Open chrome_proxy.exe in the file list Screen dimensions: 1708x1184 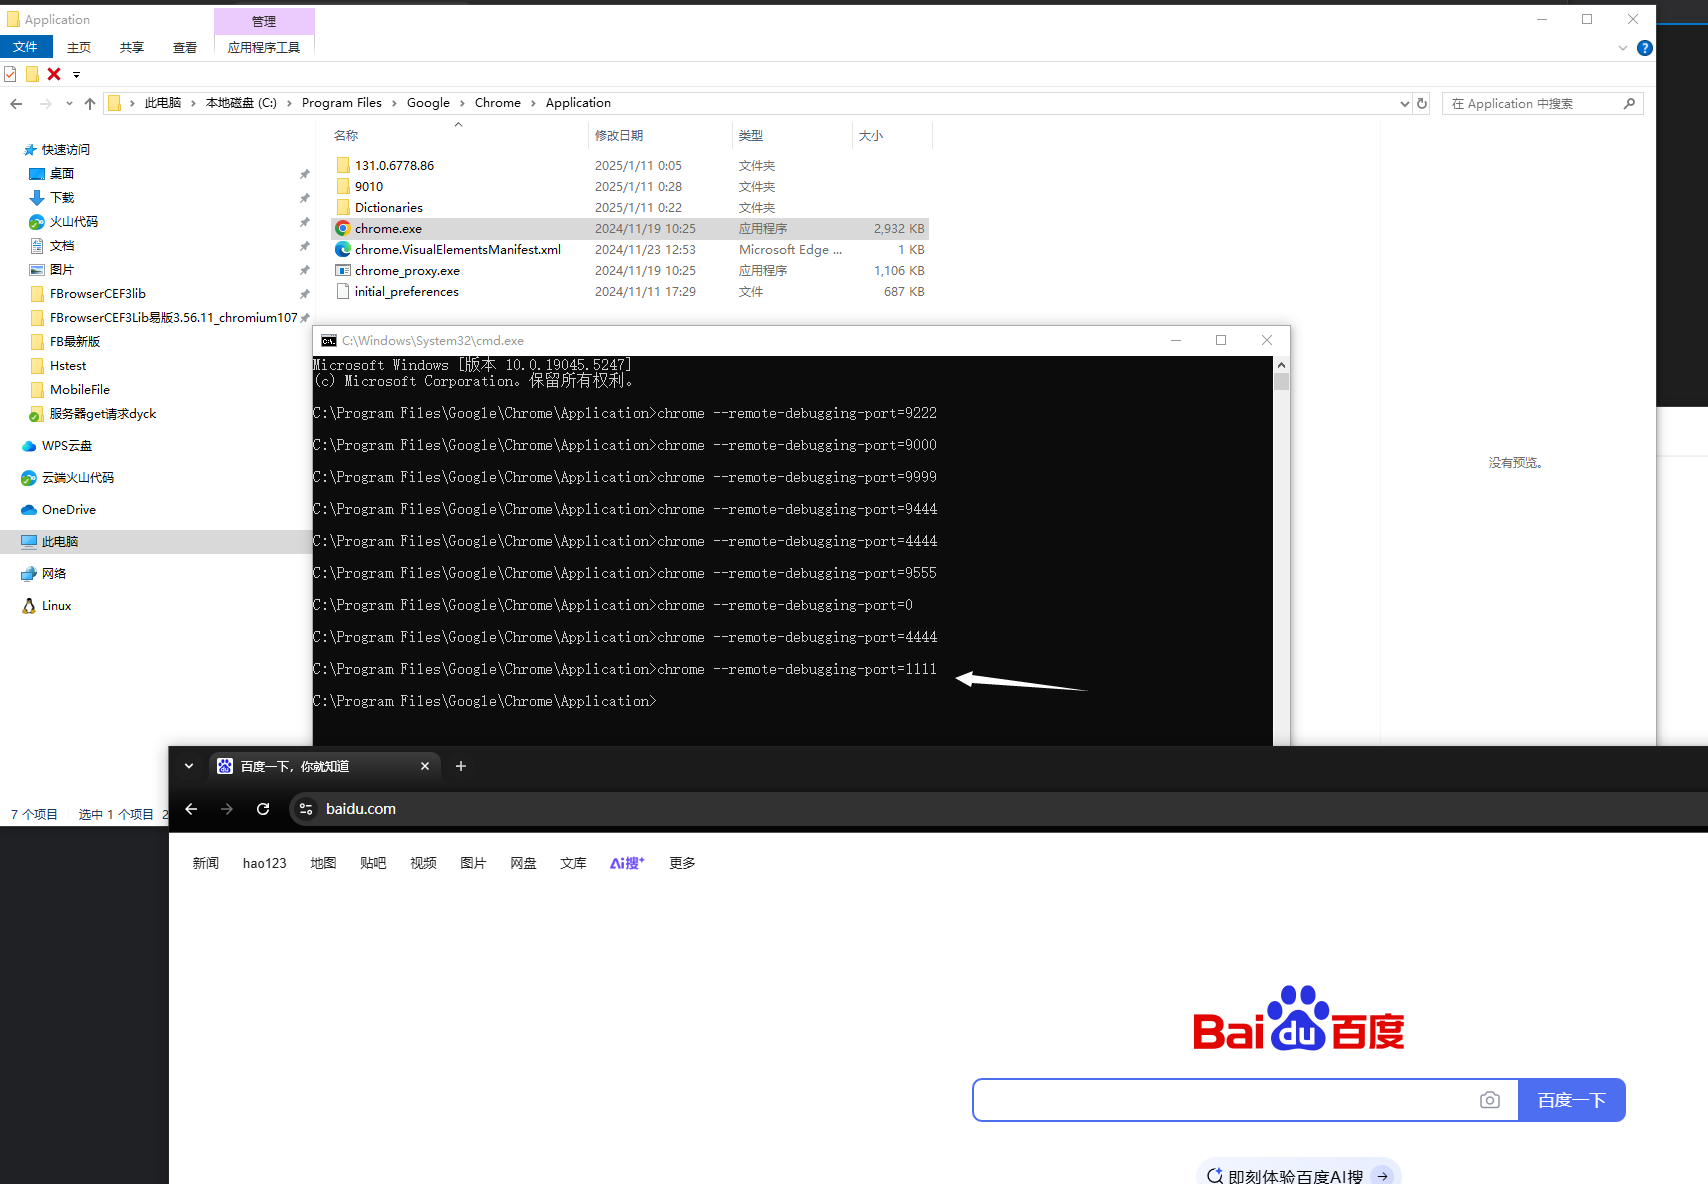click(x=406, y=270)
